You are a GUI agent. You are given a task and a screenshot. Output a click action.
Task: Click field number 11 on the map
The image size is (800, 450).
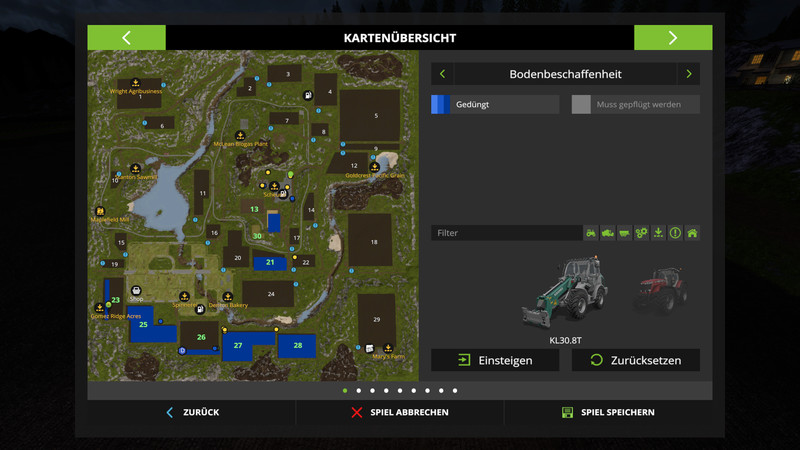pos(202,192)
